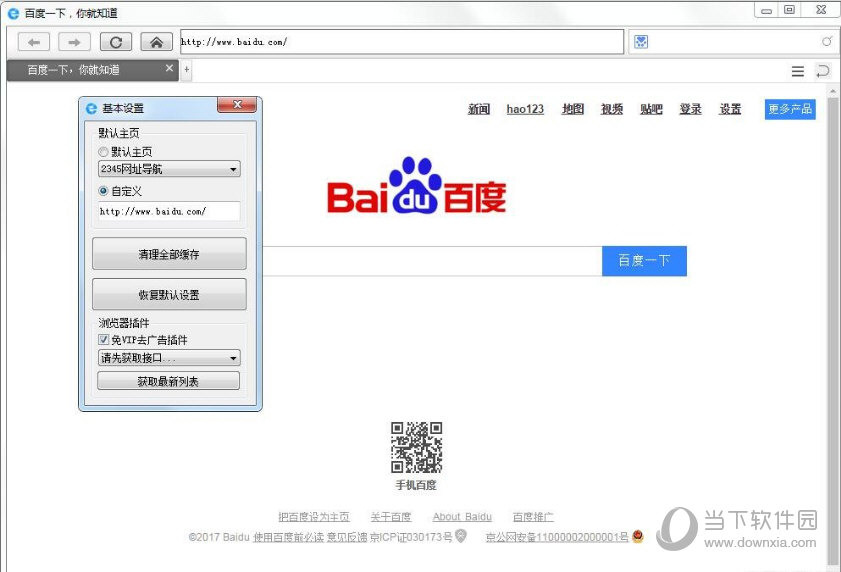Click the 登录 link

(690, 109)
